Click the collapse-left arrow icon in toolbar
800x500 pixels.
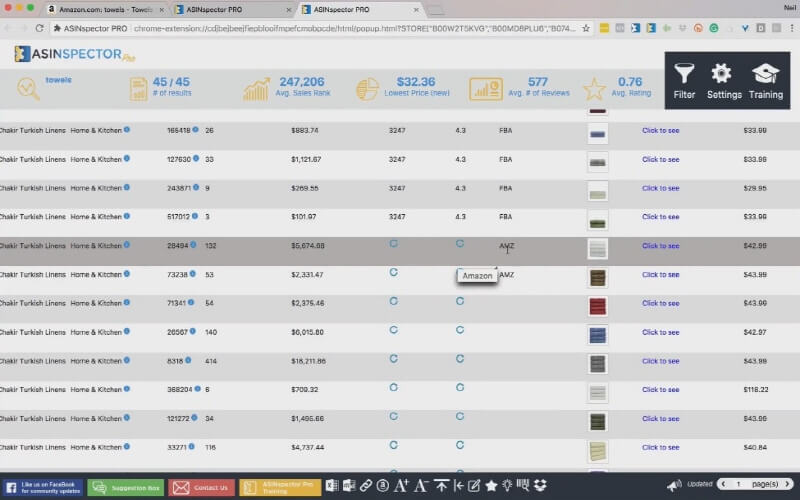point(458,485)
